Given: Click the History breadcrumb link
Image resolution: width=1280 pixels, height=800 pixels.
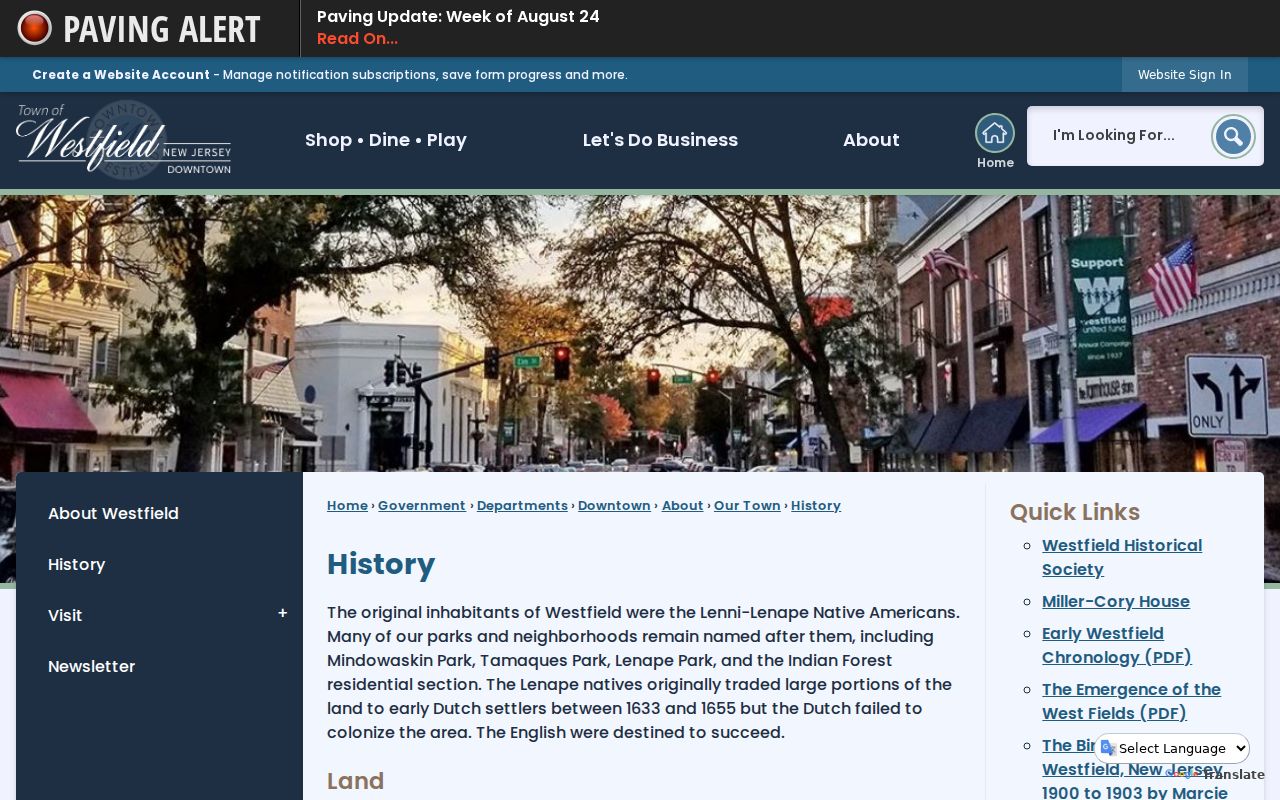Looking at the screenshot, I should point(816,506).
